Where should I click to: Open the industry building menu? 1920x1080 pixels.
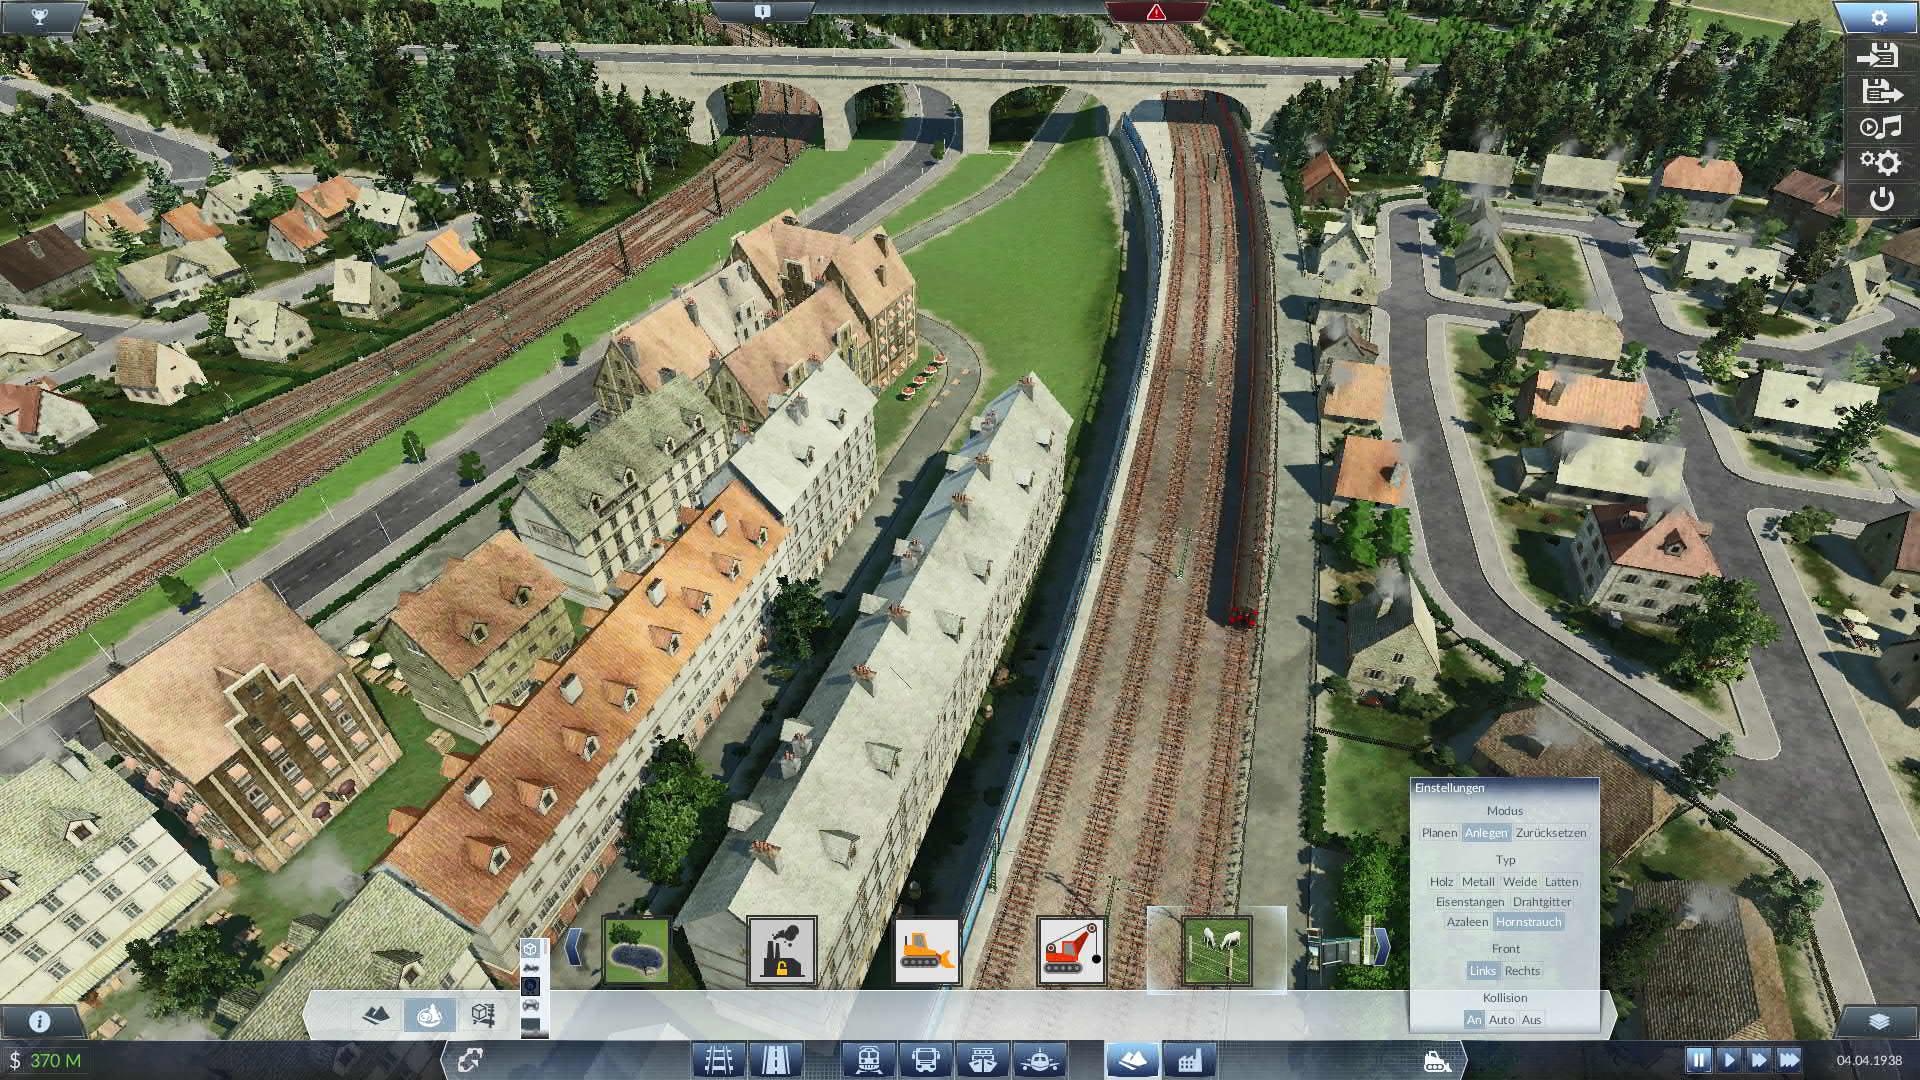[x=1189, y=1059]
